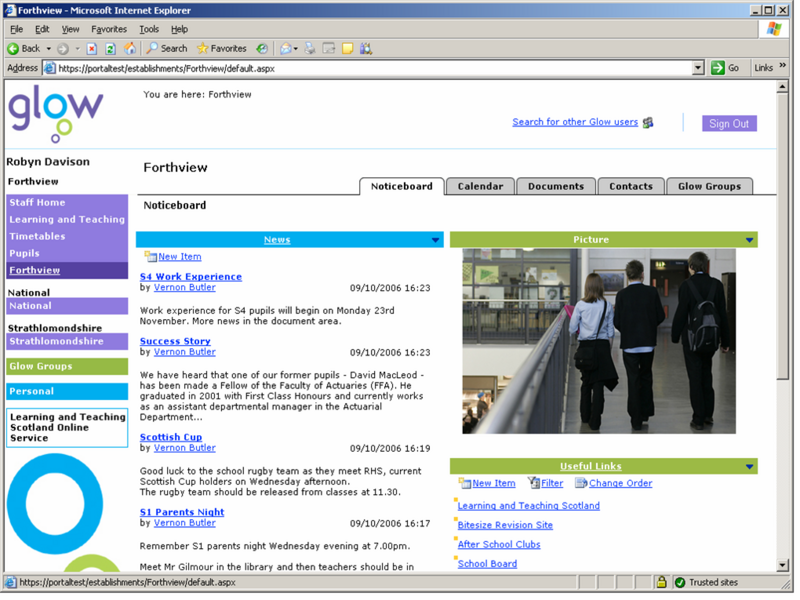Image resolution: width=800 pixels, height=600 pixels.
Task: Click the glow logo
Action: [55, 114]
